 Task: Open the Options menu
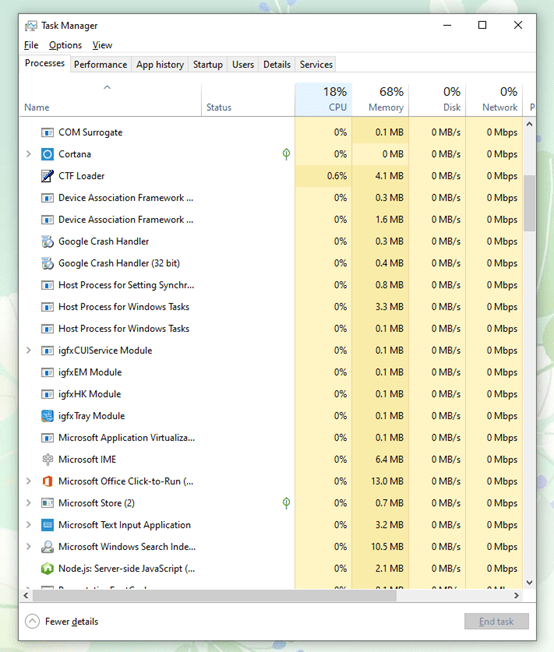(x=65, y=45)
